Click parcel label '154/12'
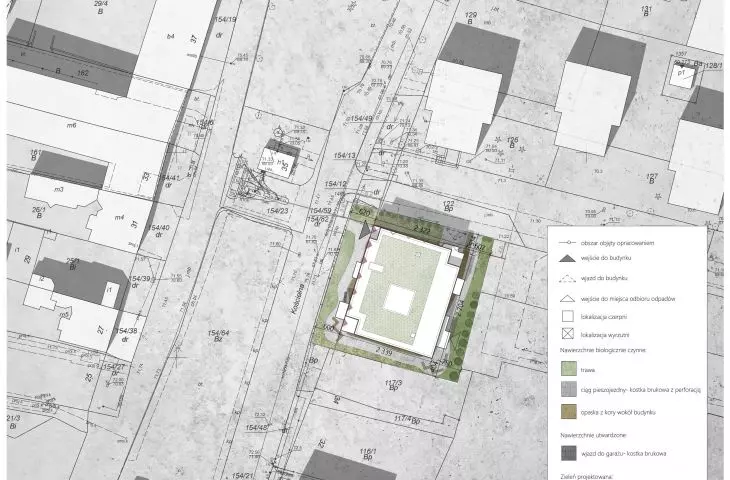 point(336,184)
